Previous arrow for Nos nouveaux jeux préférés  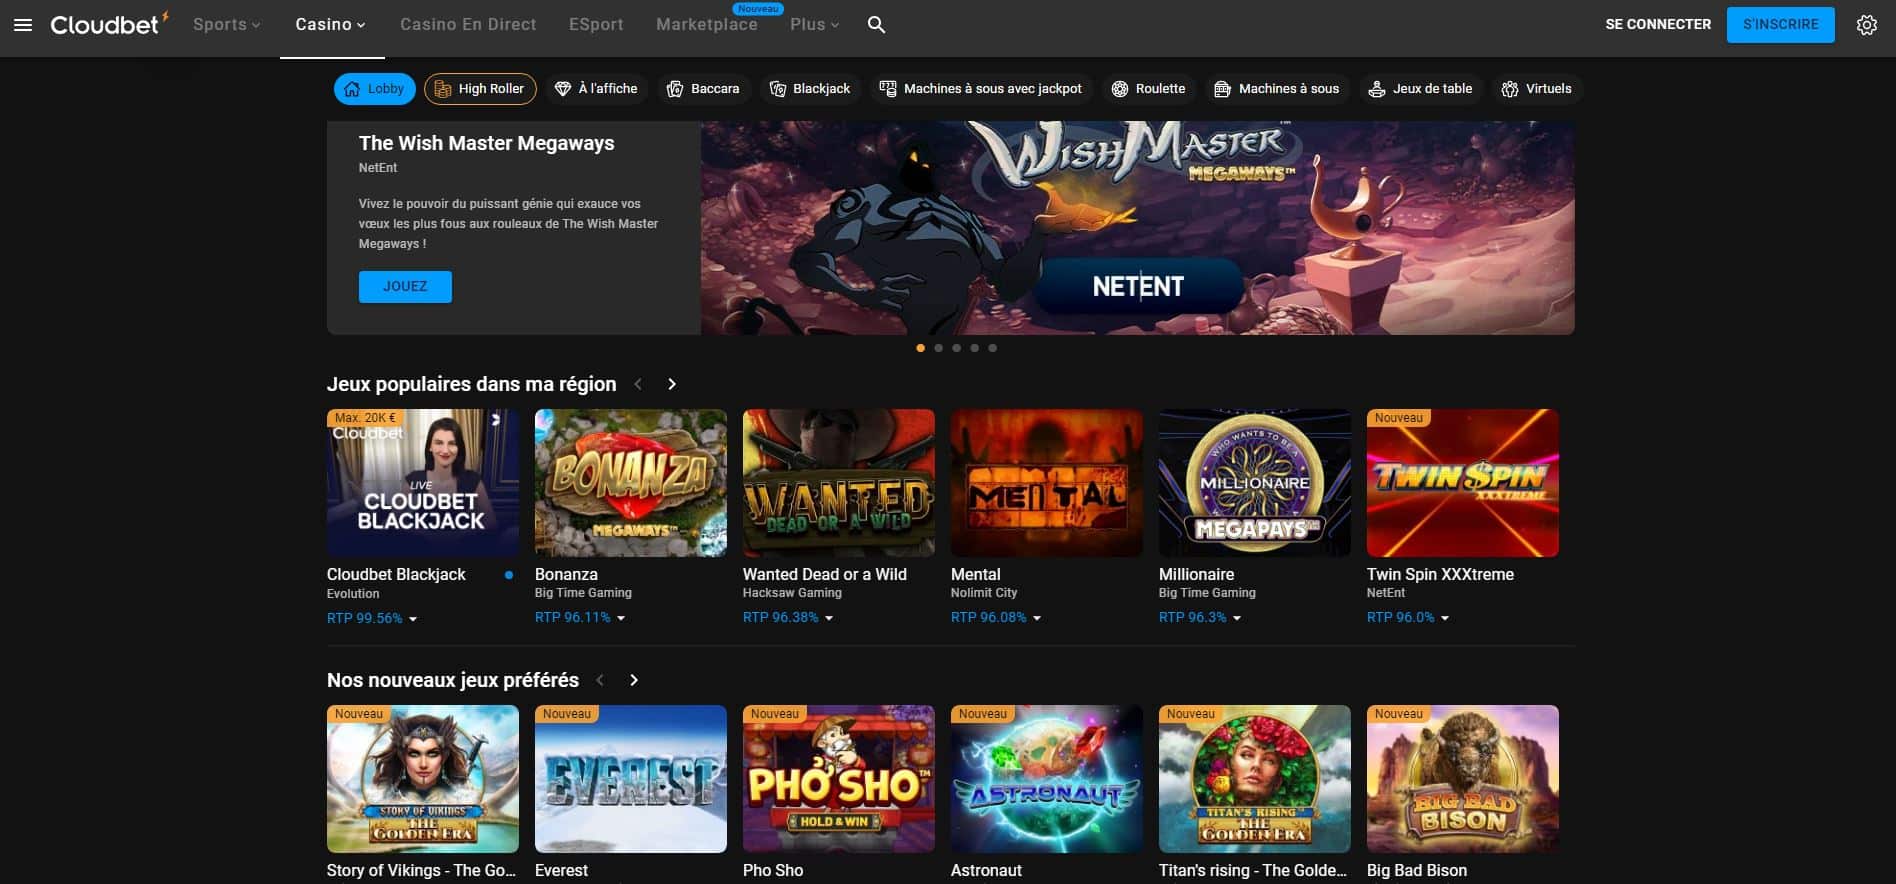coord(600,681)
